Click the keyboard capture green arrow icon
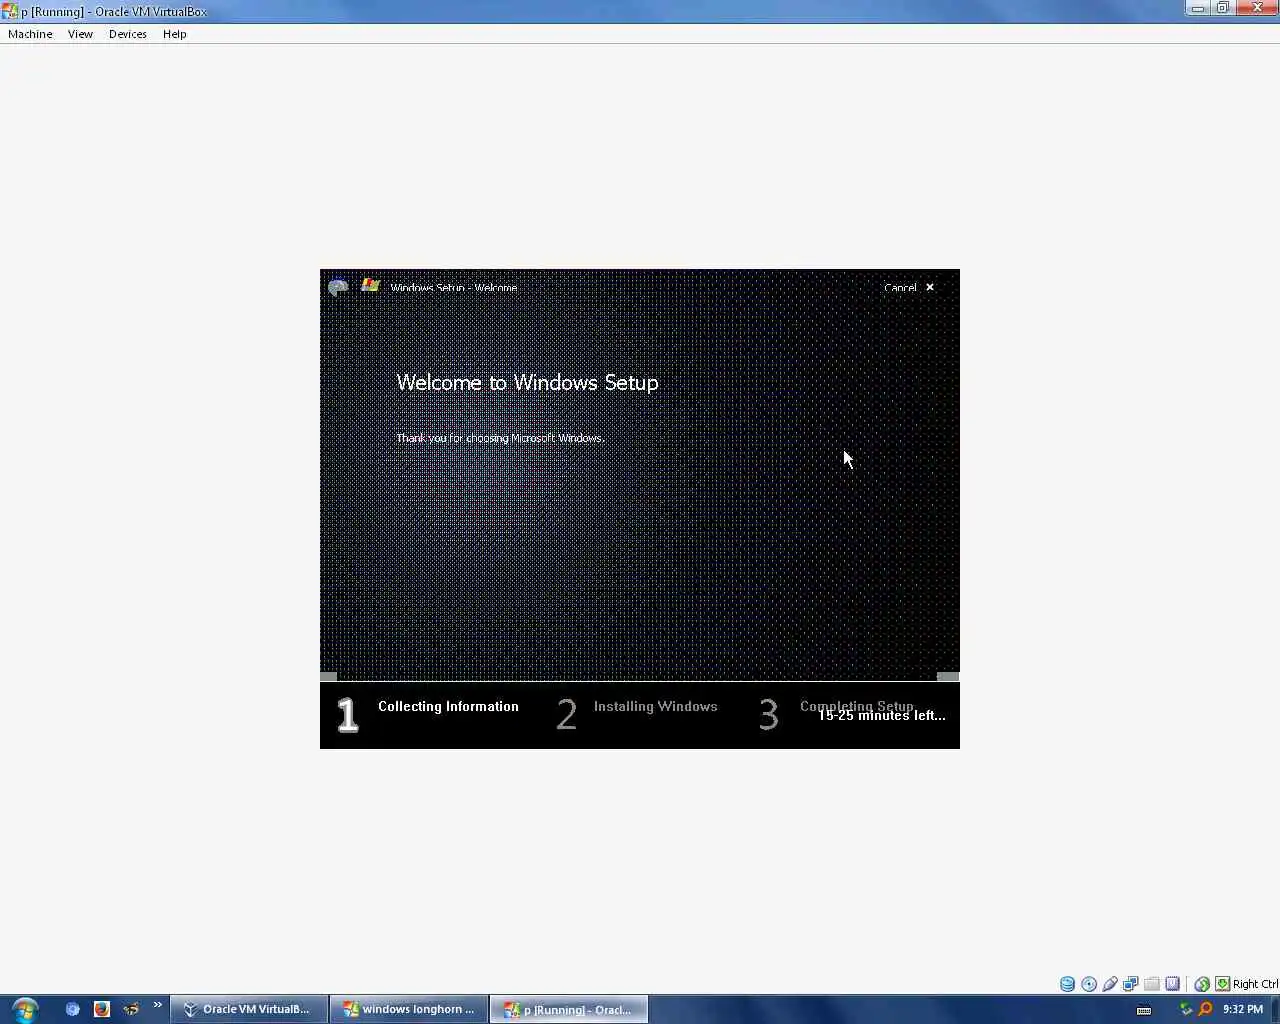 point(1222,984)
